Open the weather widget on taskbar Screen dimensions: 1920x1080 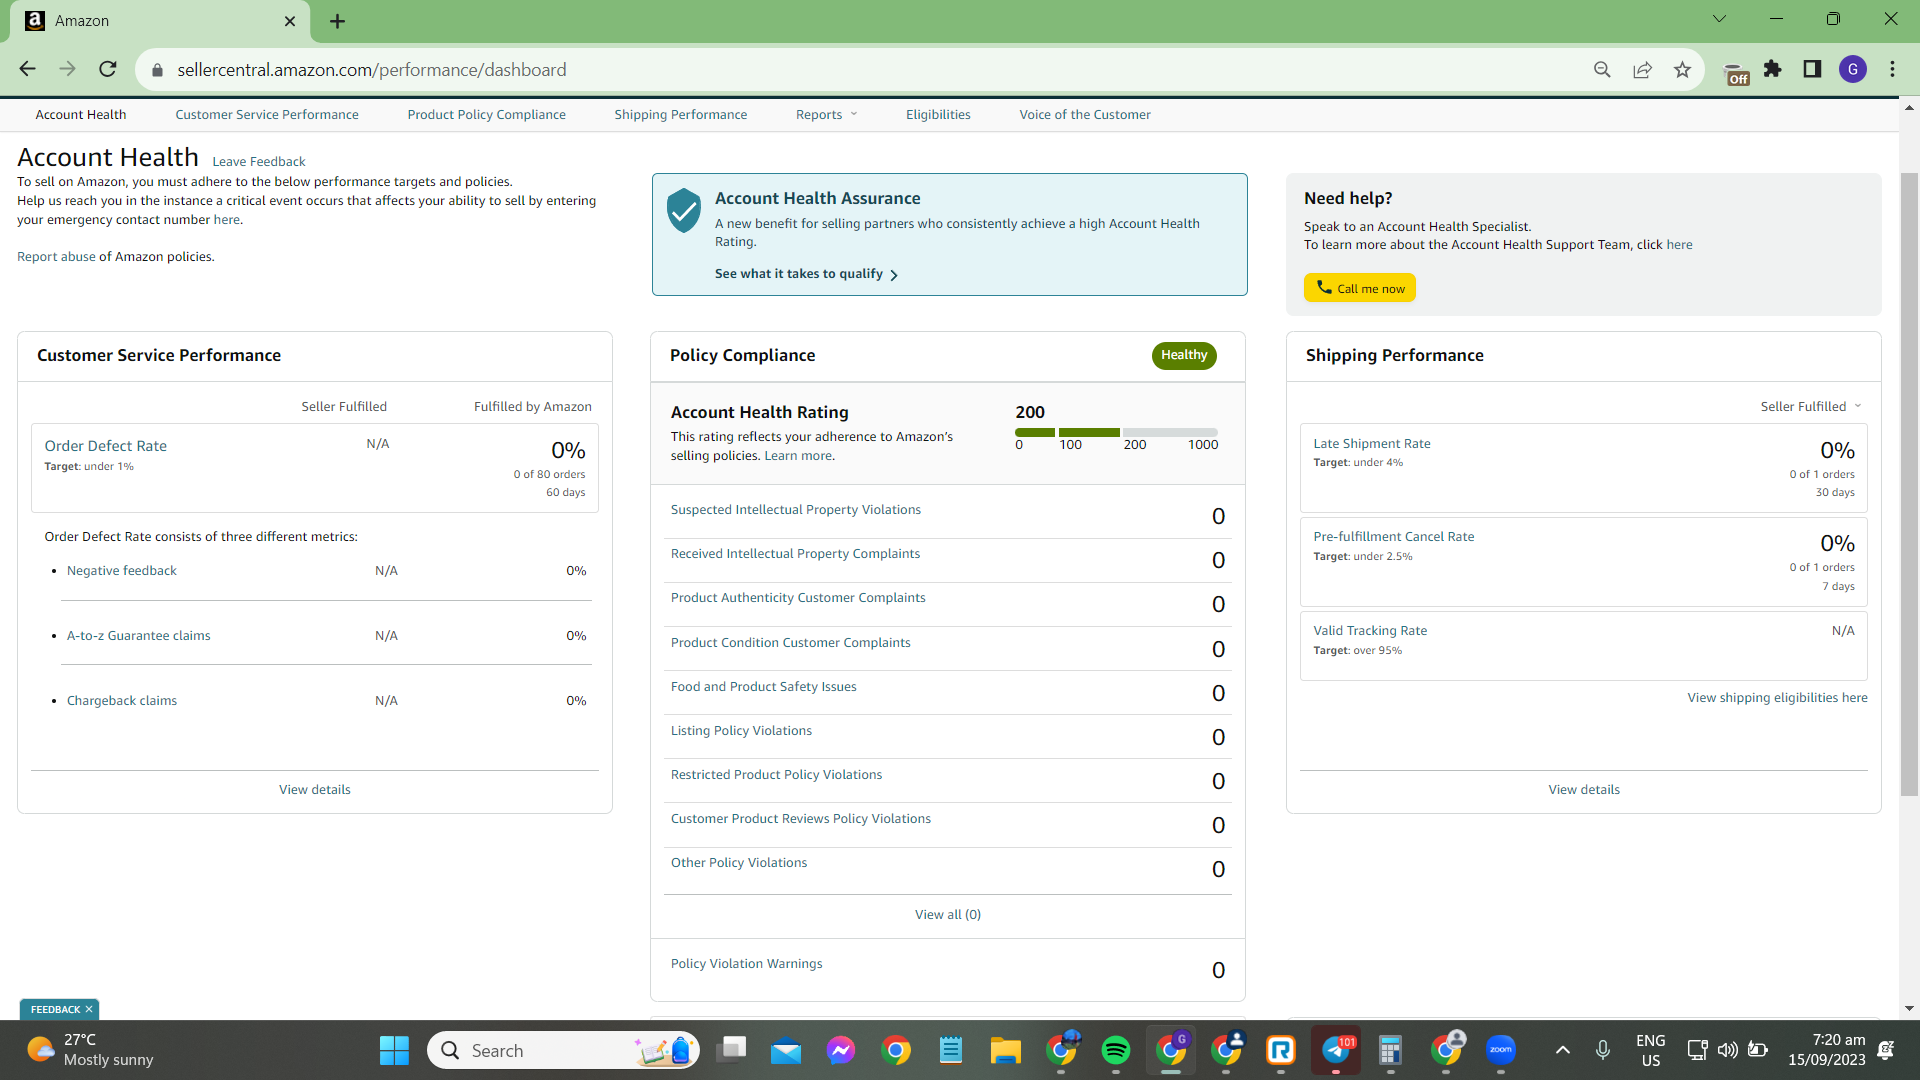(x=90, y=1050)
